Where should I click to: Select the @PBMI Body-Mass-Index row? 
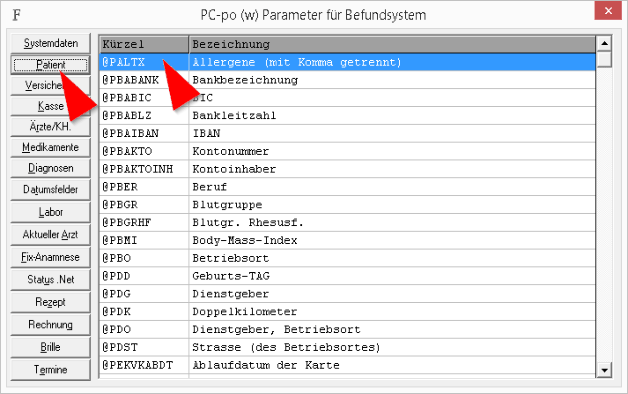[x=348, y=240]
